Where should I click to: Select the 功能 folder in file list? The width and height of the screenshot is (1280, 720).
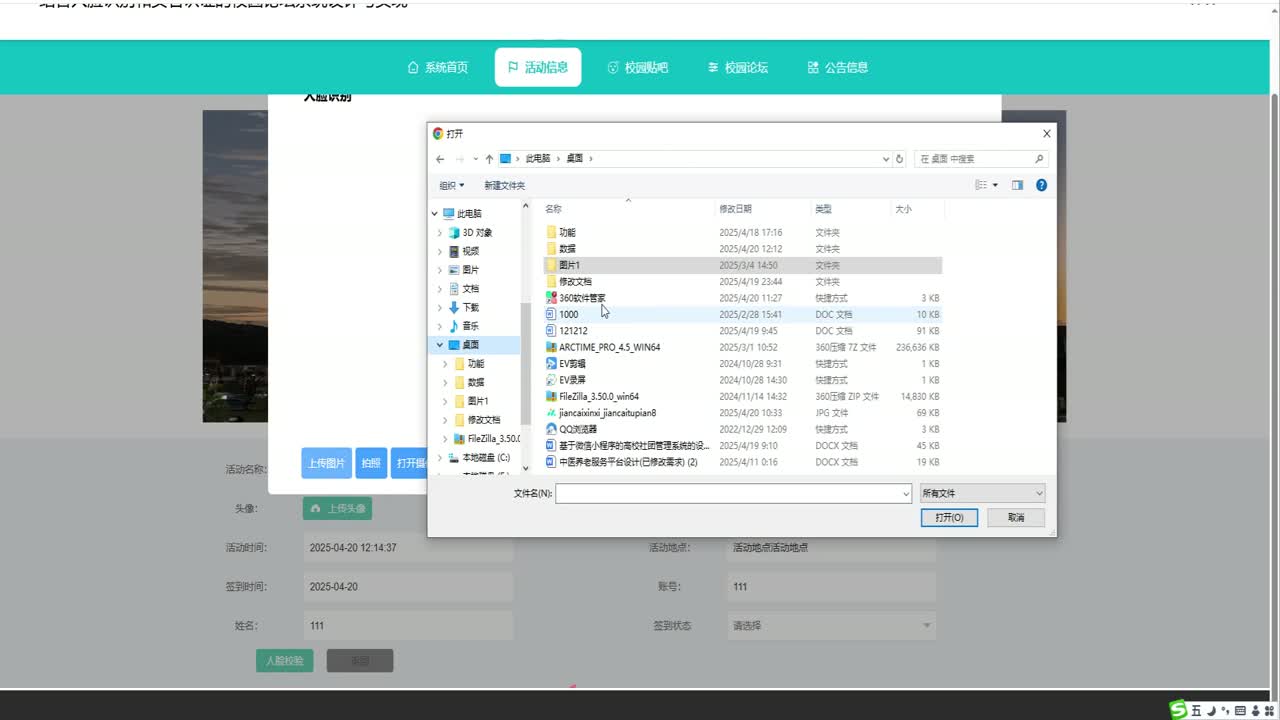567,232
